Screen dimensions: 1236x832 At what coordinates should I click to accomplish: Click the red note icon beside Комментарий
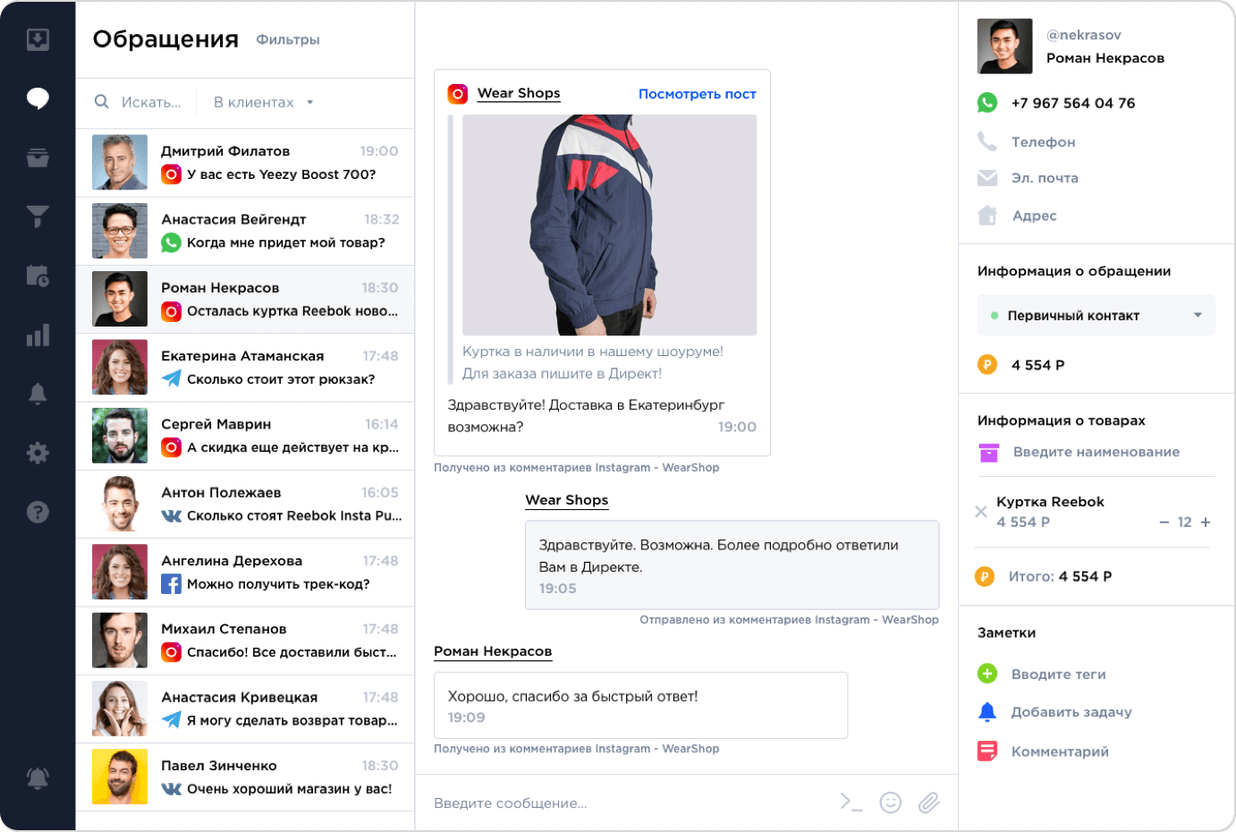pyautogui.click(x=987, y=751)
